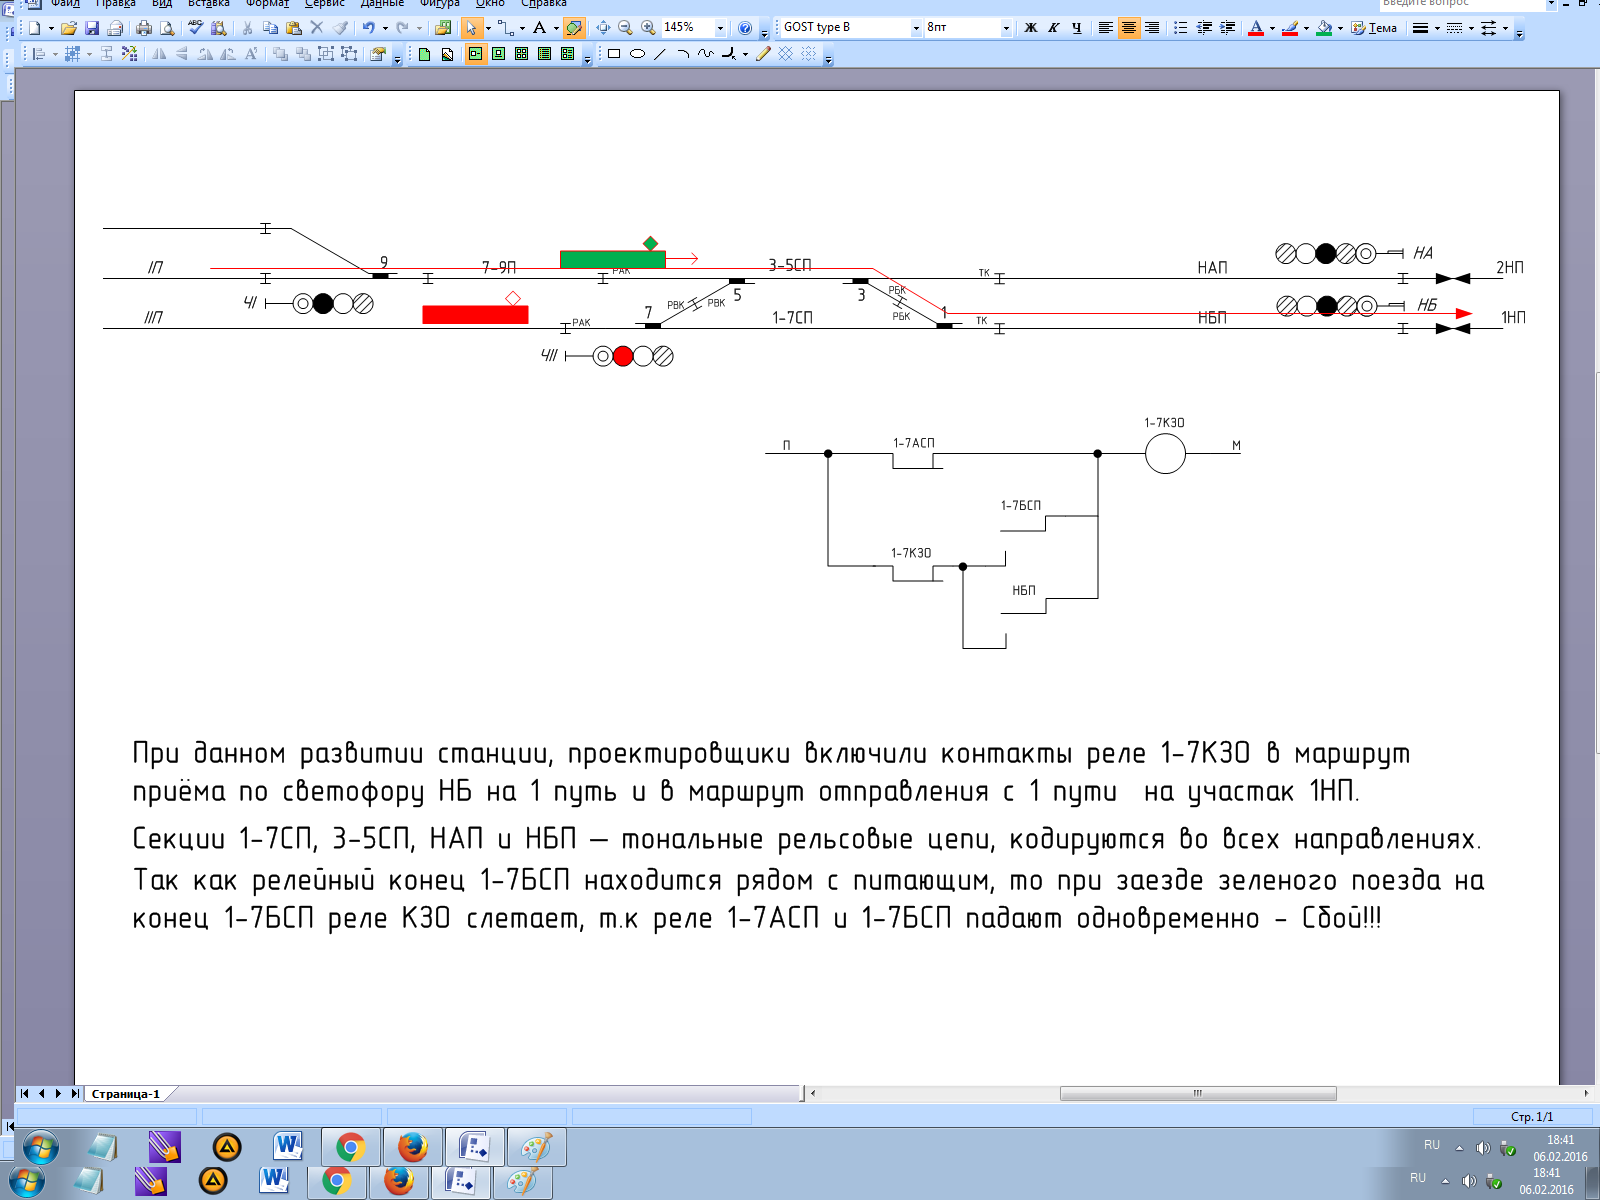
Task: Apply the red font color swatch
Action: coord(1256,28)
